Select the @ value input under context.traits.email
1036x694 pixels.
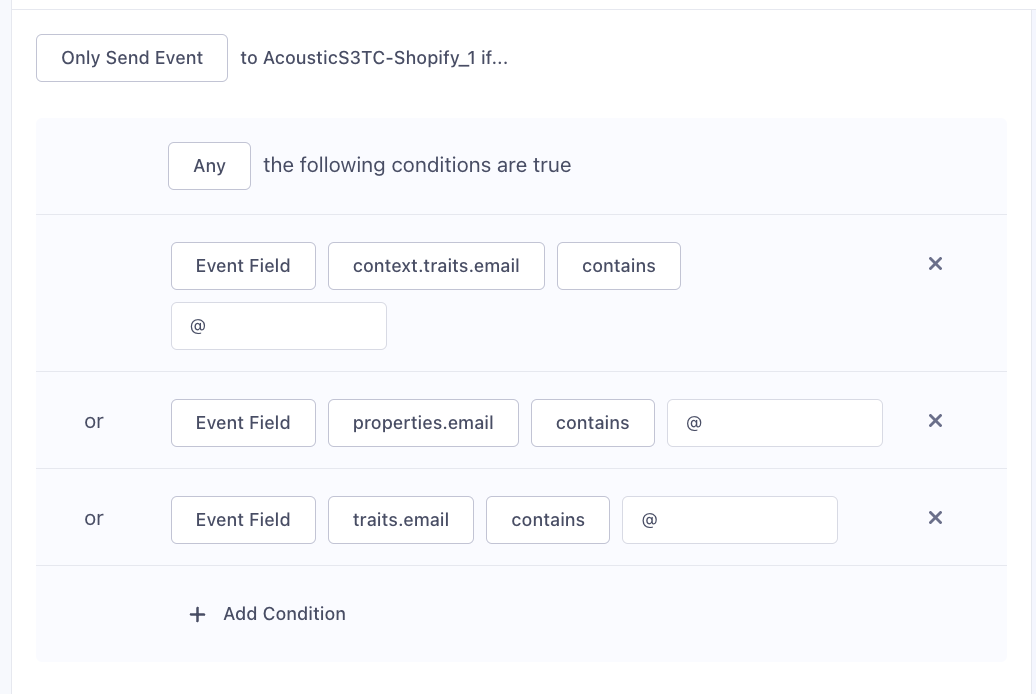click(x=279, y=325)
